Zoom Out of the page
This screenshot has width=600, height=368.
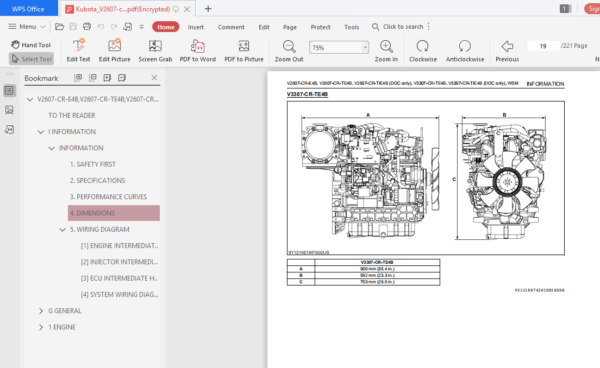pyautogui.click(x=289, y=50)
